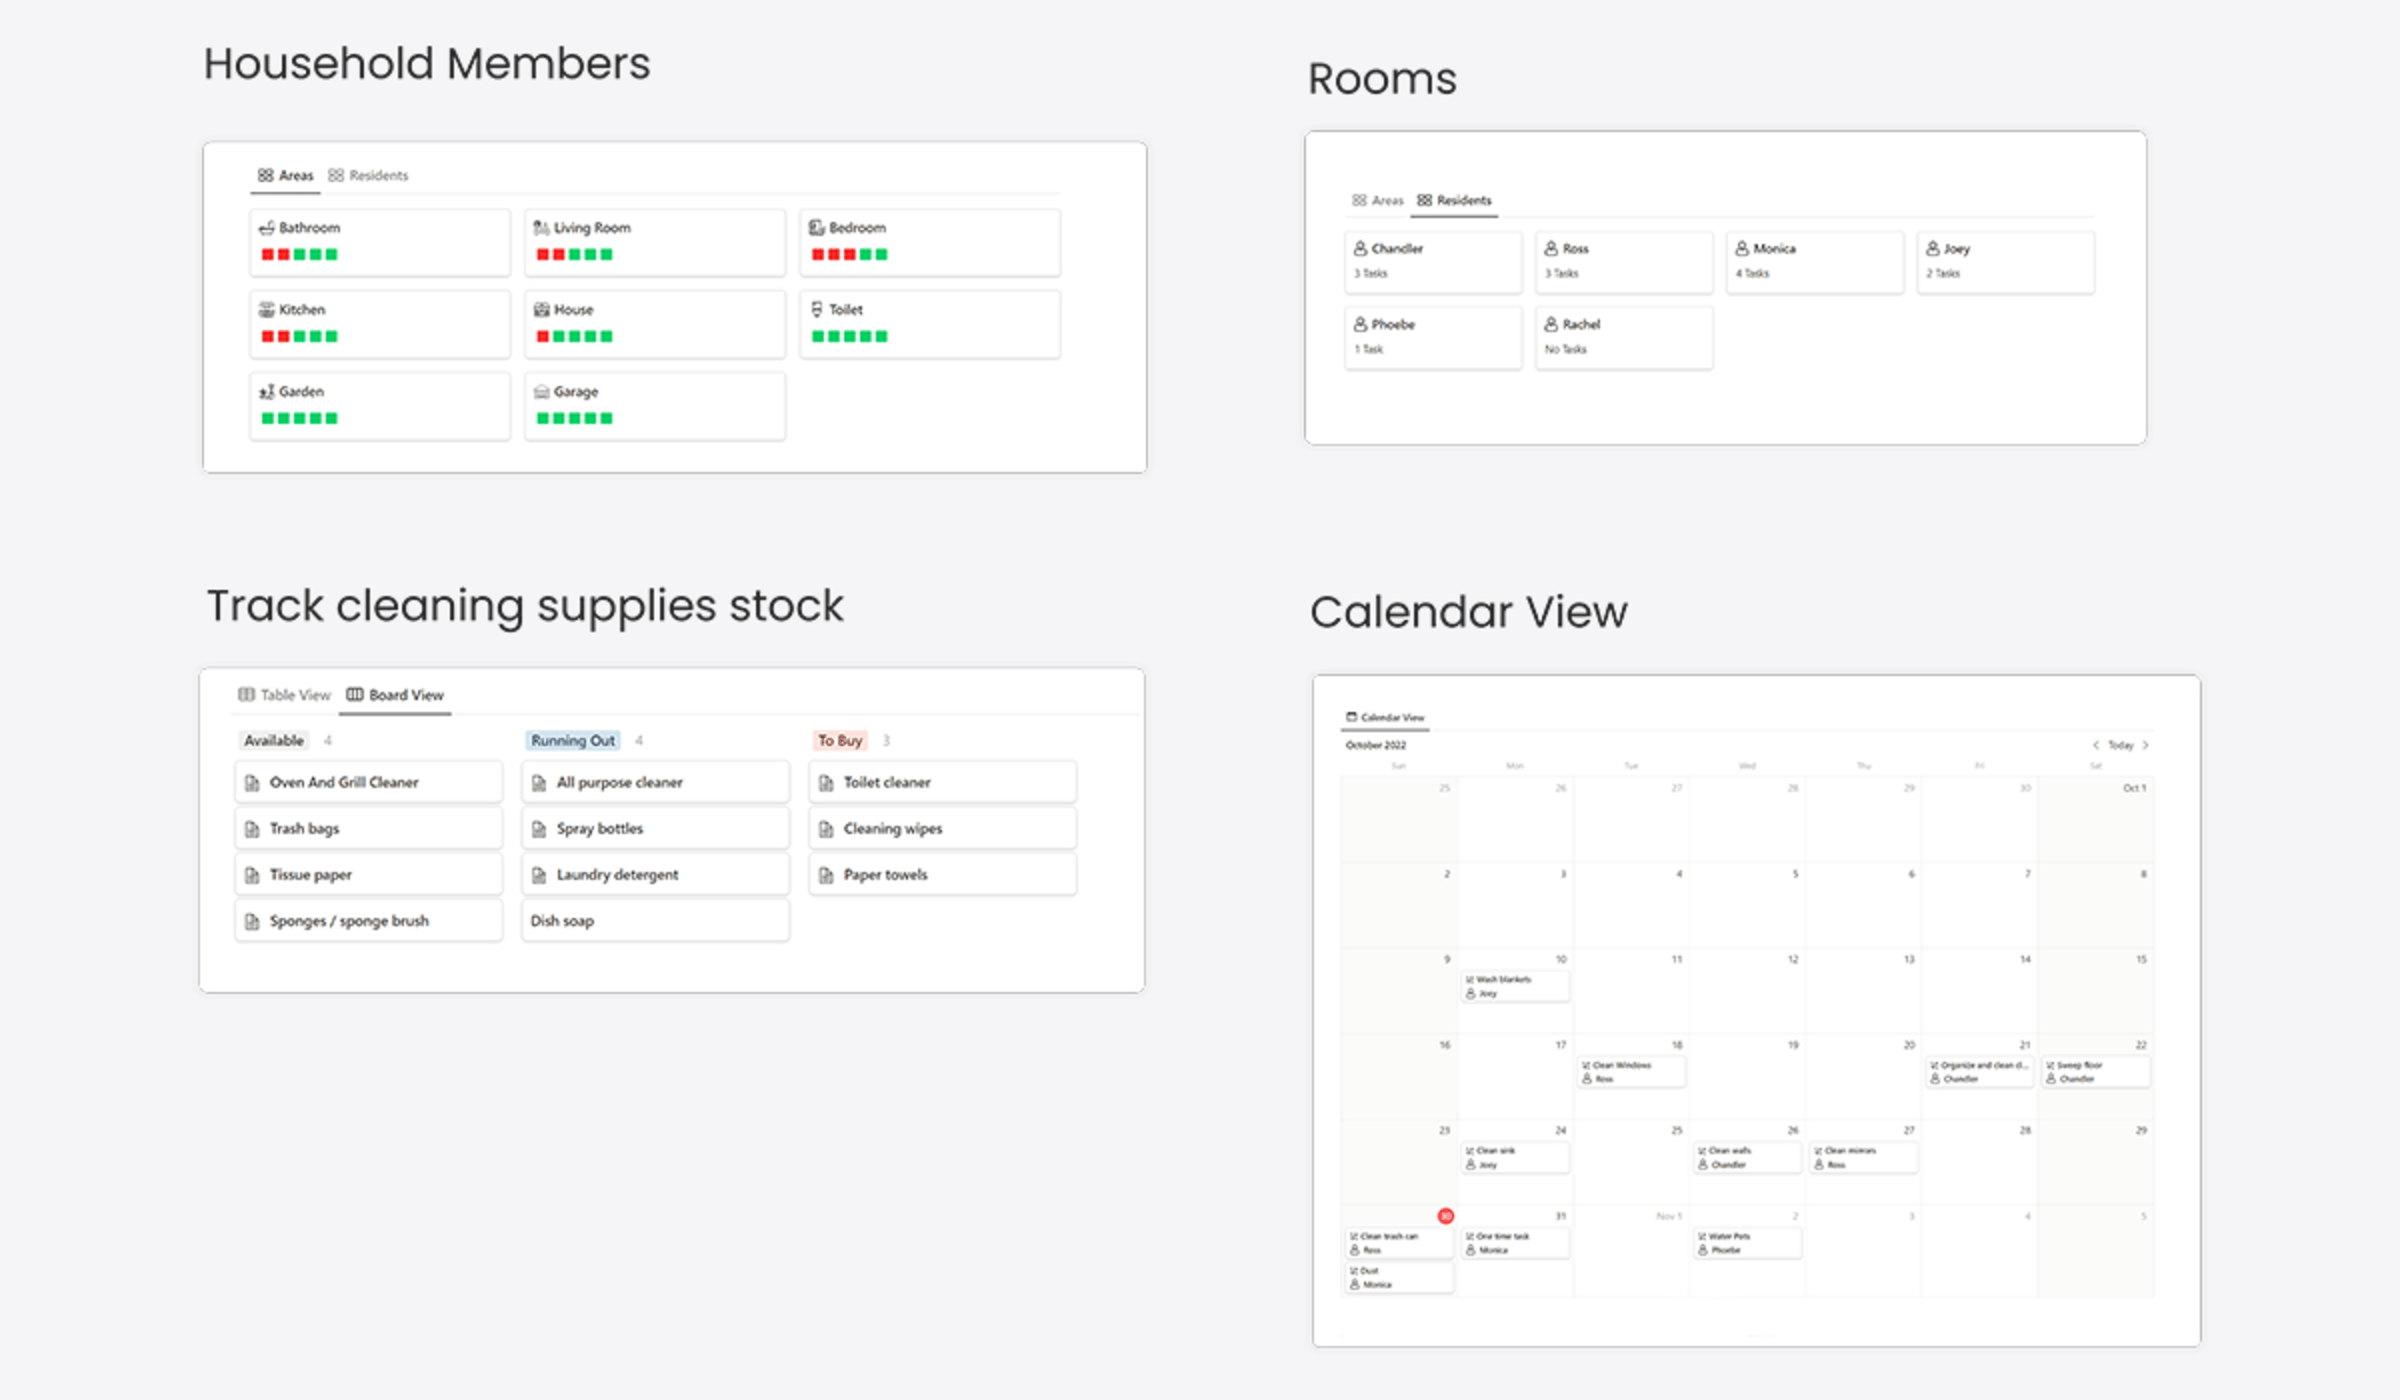
Task: Click the Today button in Calendar View
Action: [x=2121, y=745]
